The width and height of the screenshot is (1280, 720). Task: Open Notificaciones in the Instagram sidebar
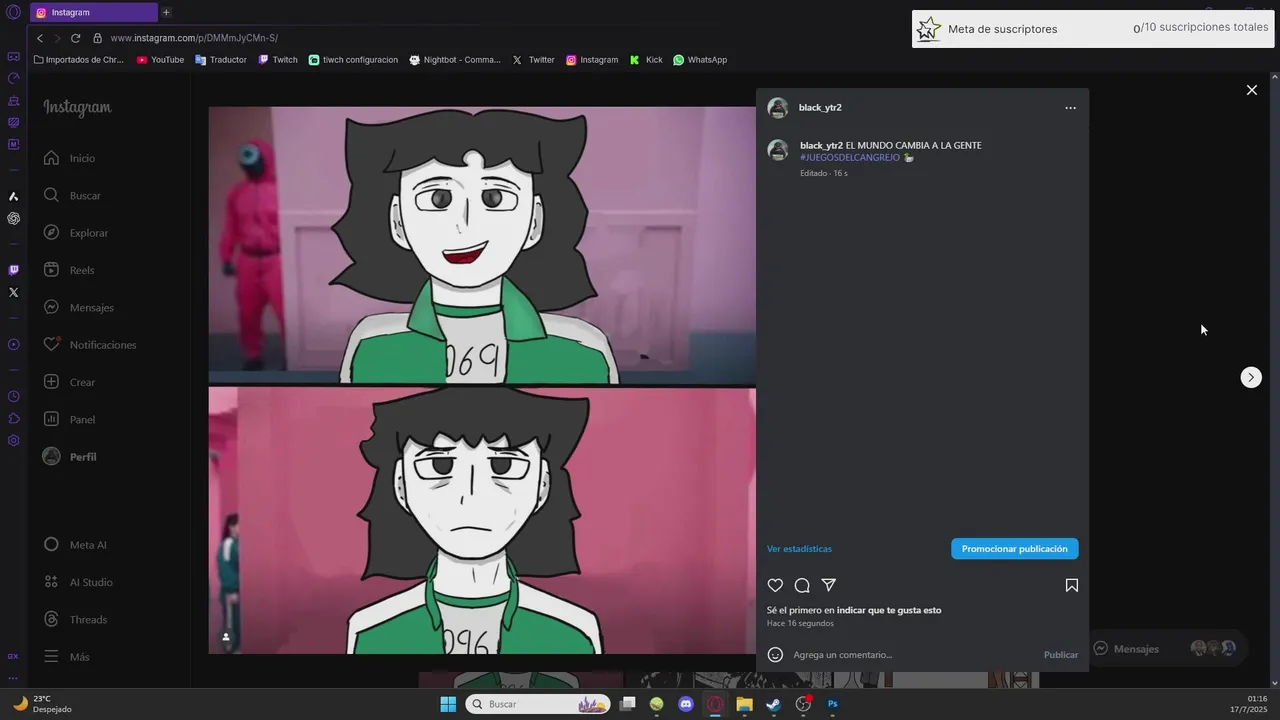90,345
